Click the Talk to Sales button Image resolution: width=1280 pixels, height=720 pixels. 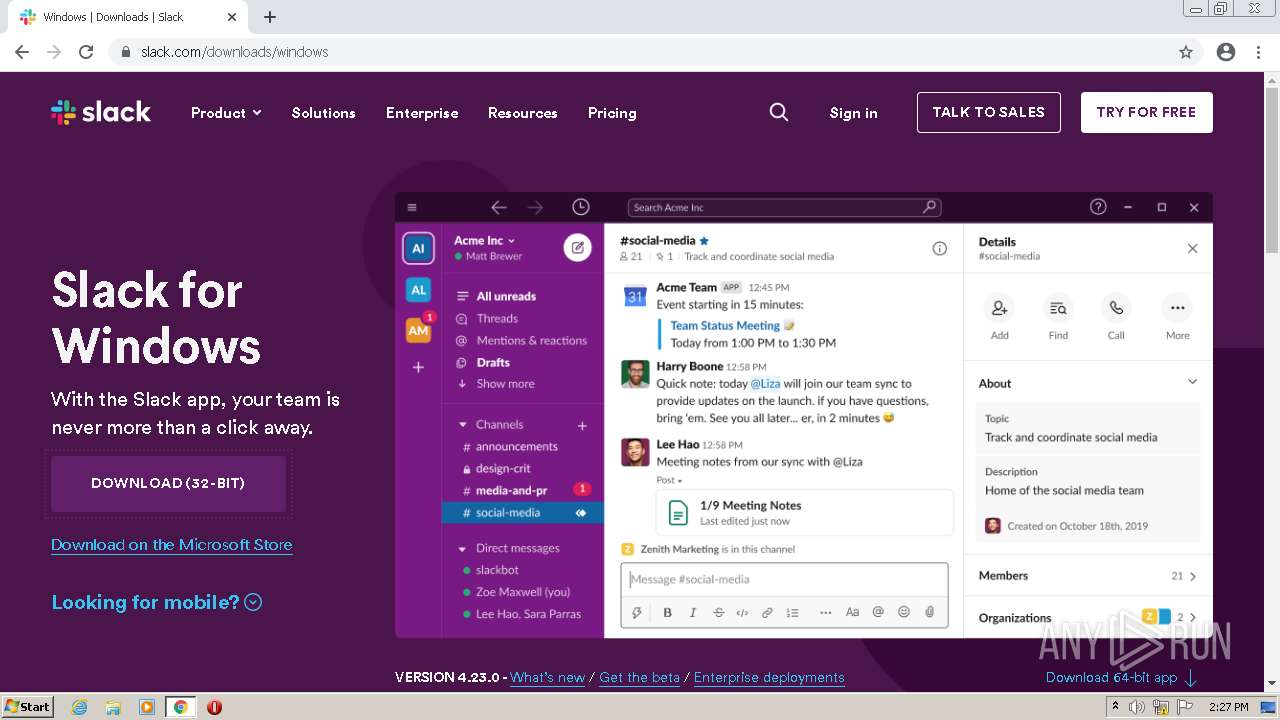(988, 112)
